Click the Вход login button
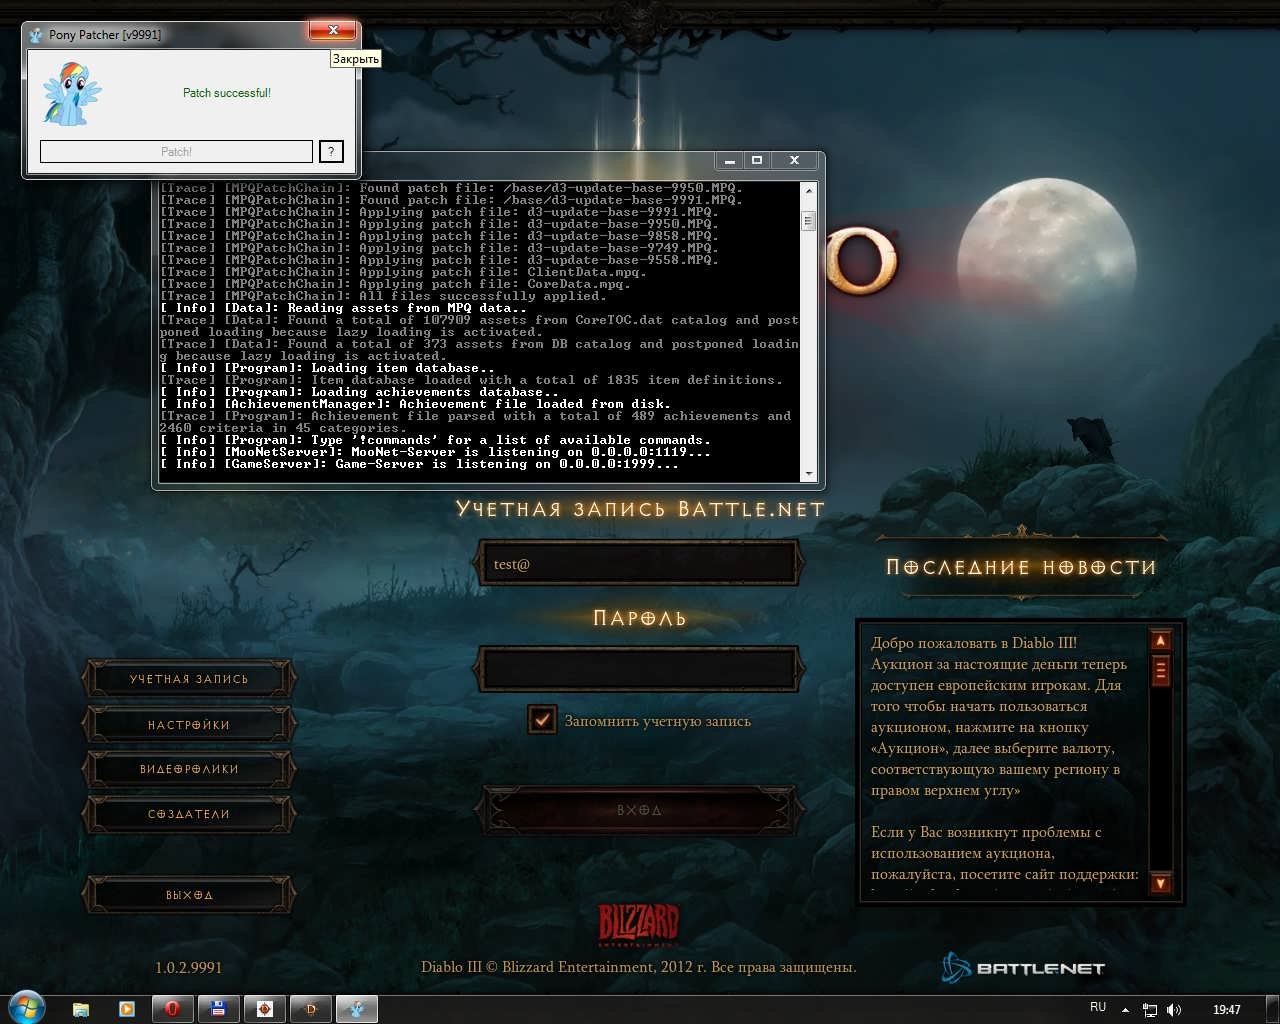This screenshot has width=1280, height=1024. pyautogui.click(x=640, y=810)
